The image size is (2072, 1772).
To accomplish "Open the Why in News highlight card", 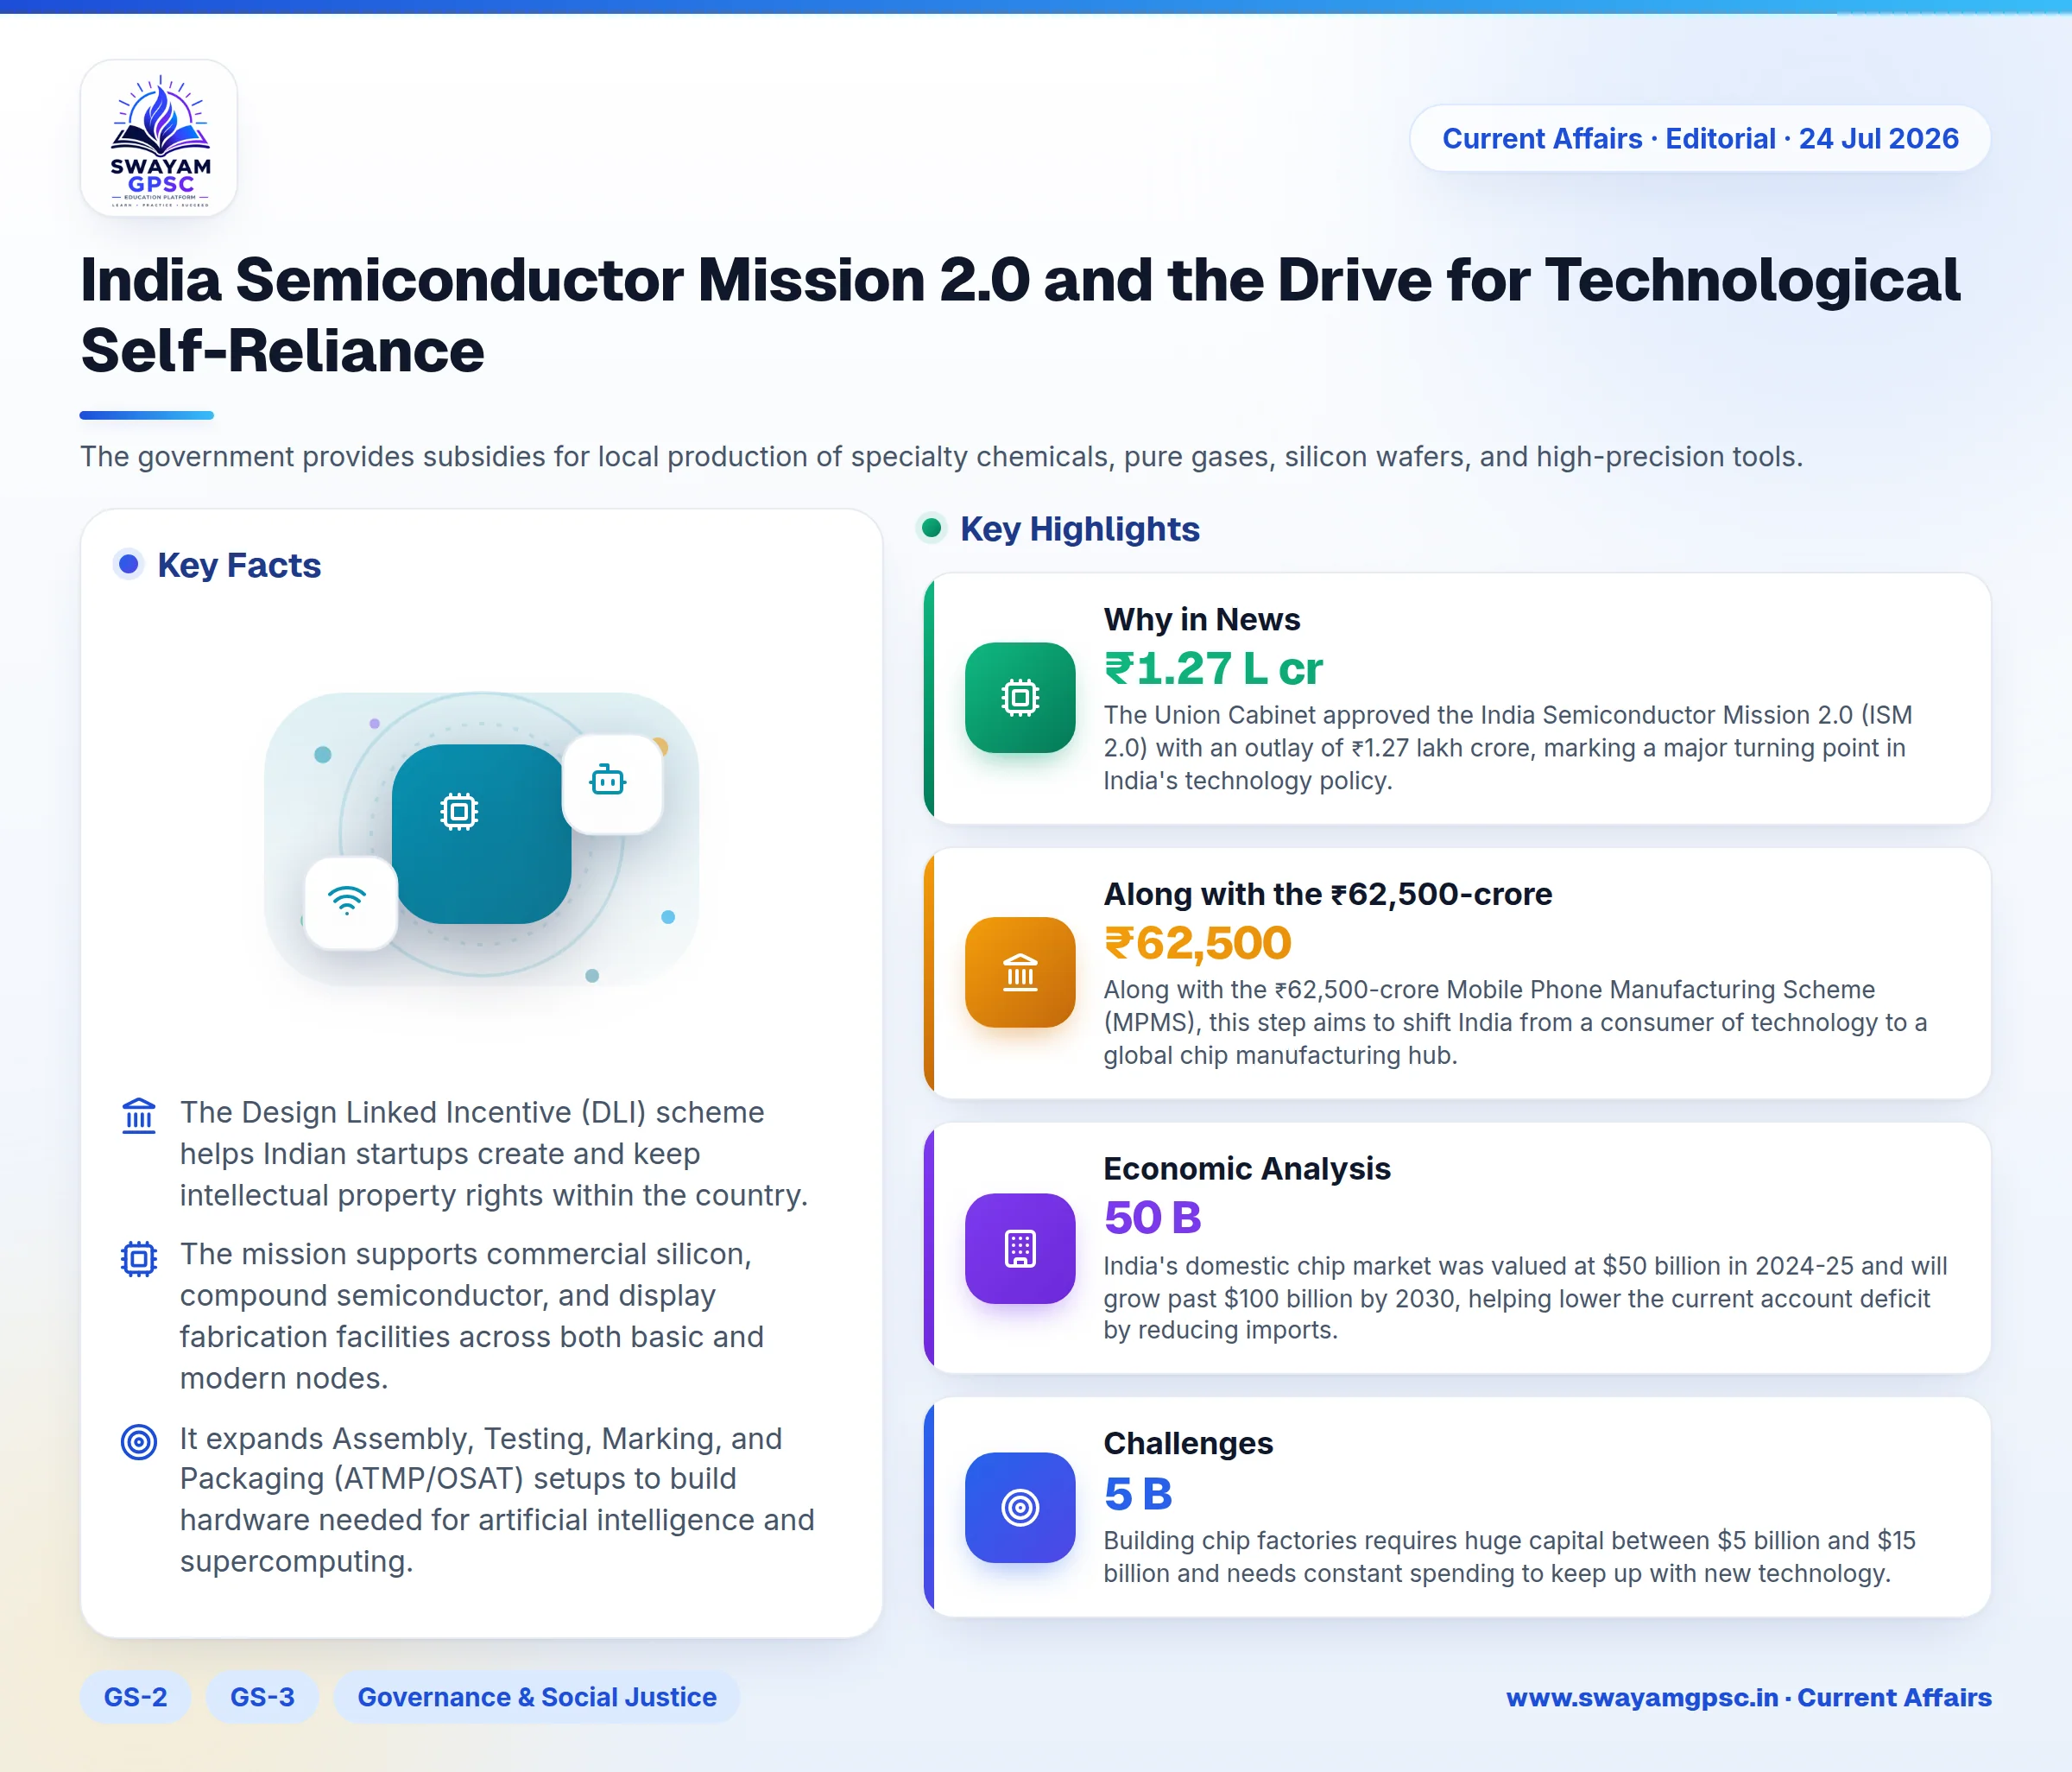I will [1458, 698].
